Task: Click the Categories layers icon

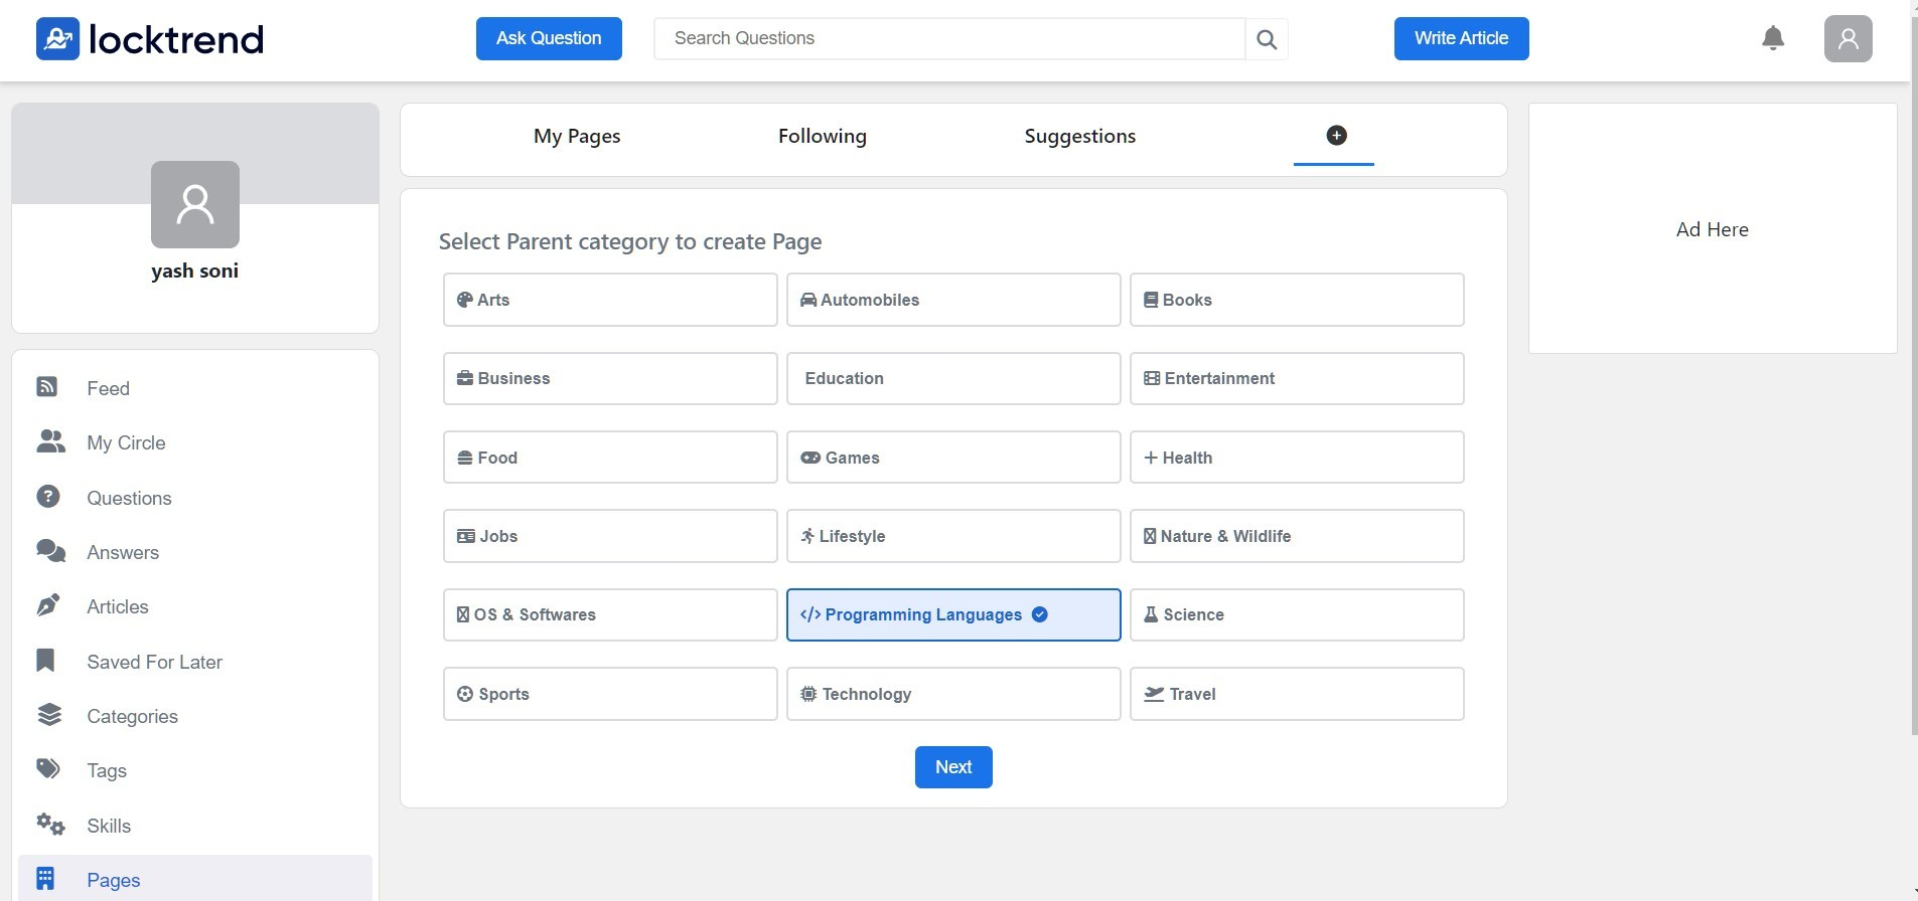Action: point(49,715)
